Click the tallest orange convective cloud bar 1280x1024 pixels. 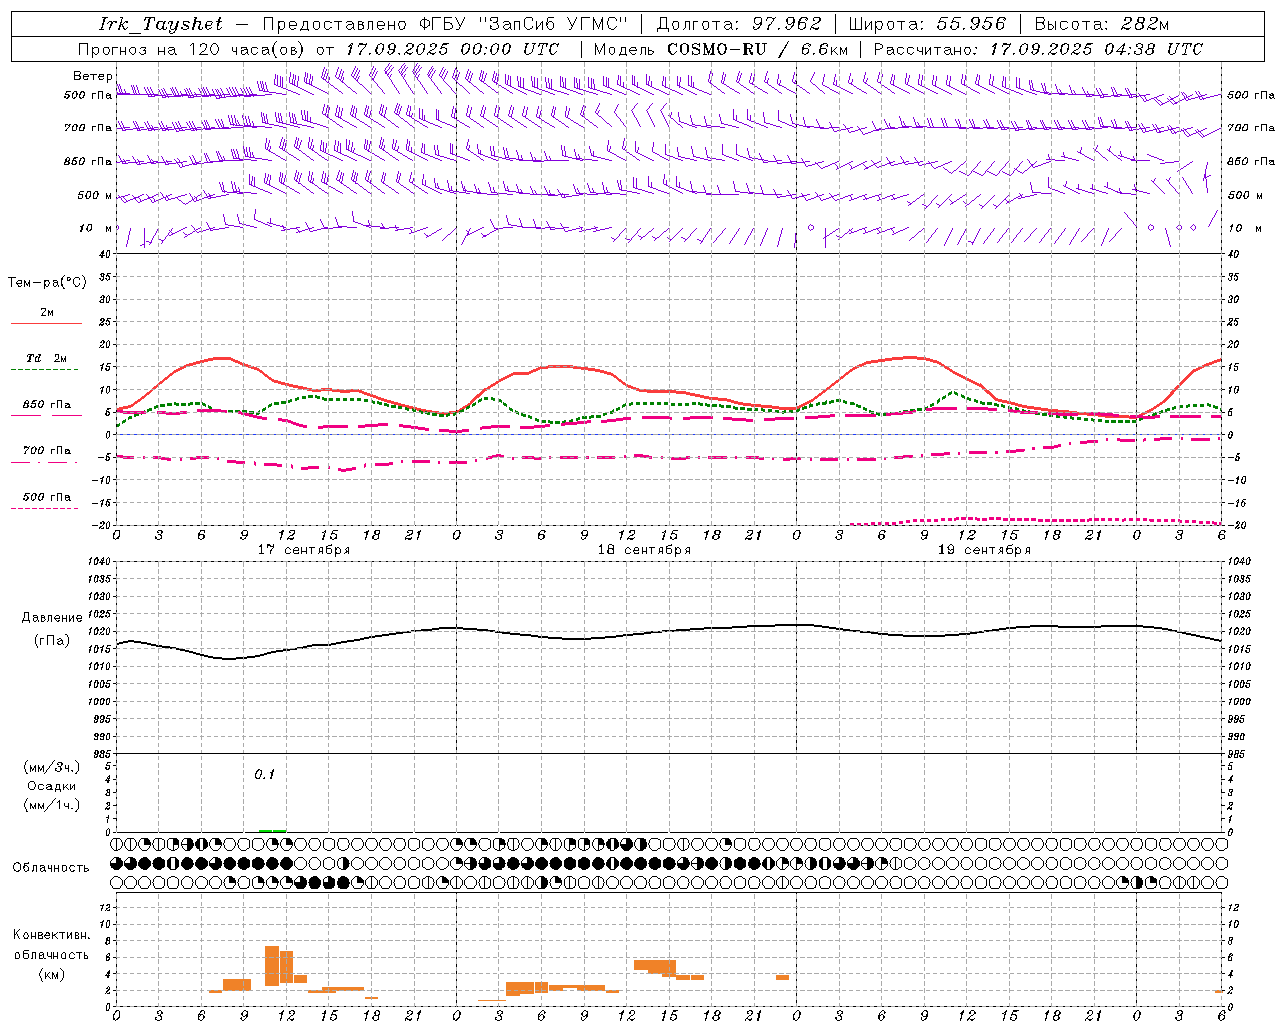coord(272,966)
